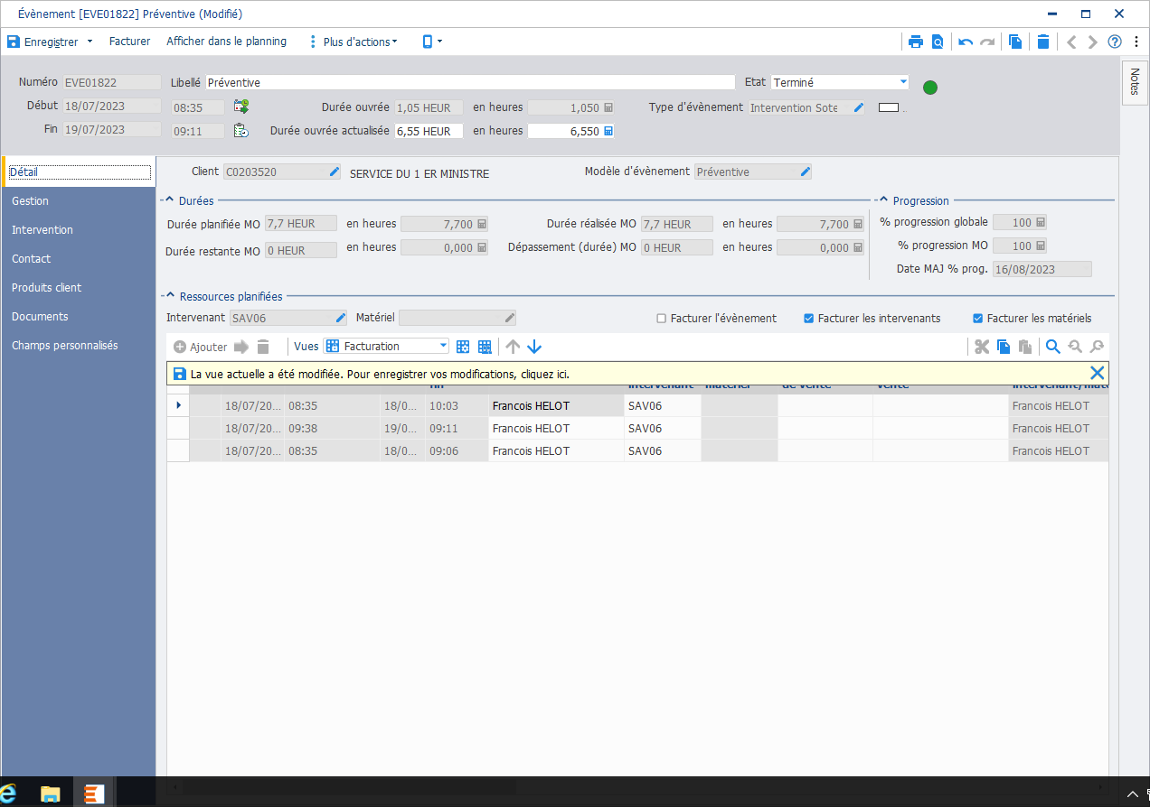Click the Libellé field containing Préventive
The image size is (1150, 807).
(470, 82)
